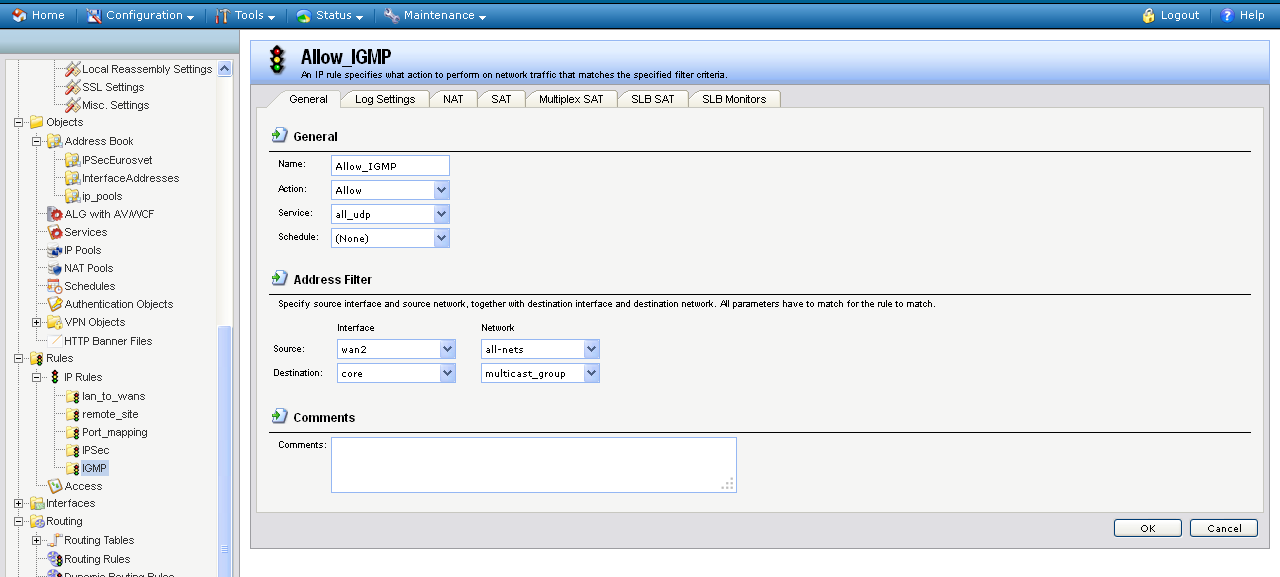Image resolution: width=1280 pixels, height=577 pixels.
Task: Expand the Interfaces tree node
Action: 19,503
